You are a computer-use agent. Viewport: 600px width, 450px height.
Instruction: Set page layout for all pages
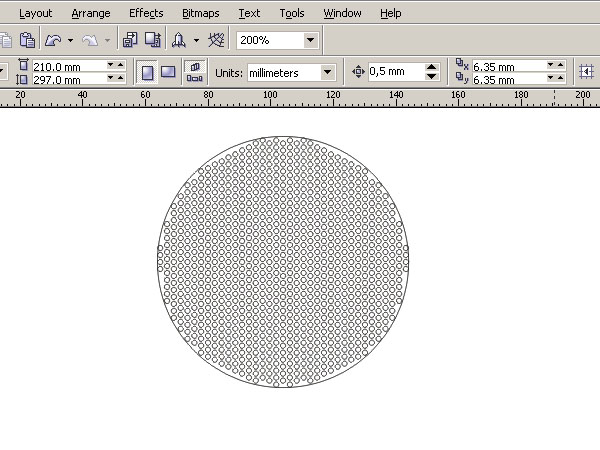[x=195, y=67]
